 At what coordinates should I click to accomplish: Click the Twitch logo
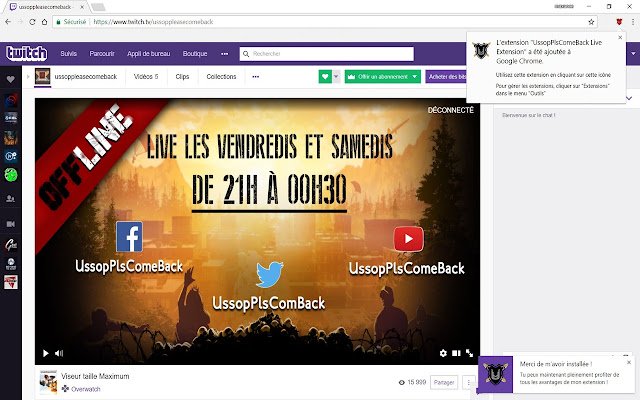(x=27, y=53)
